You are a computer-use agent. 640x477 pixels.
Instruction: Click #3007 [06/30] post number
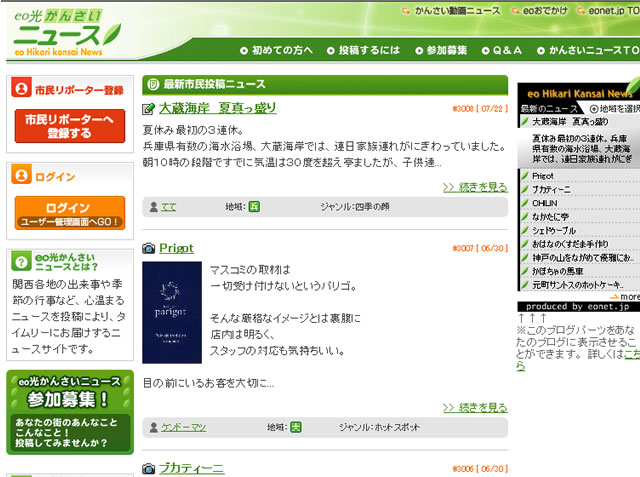coord(480,248)
